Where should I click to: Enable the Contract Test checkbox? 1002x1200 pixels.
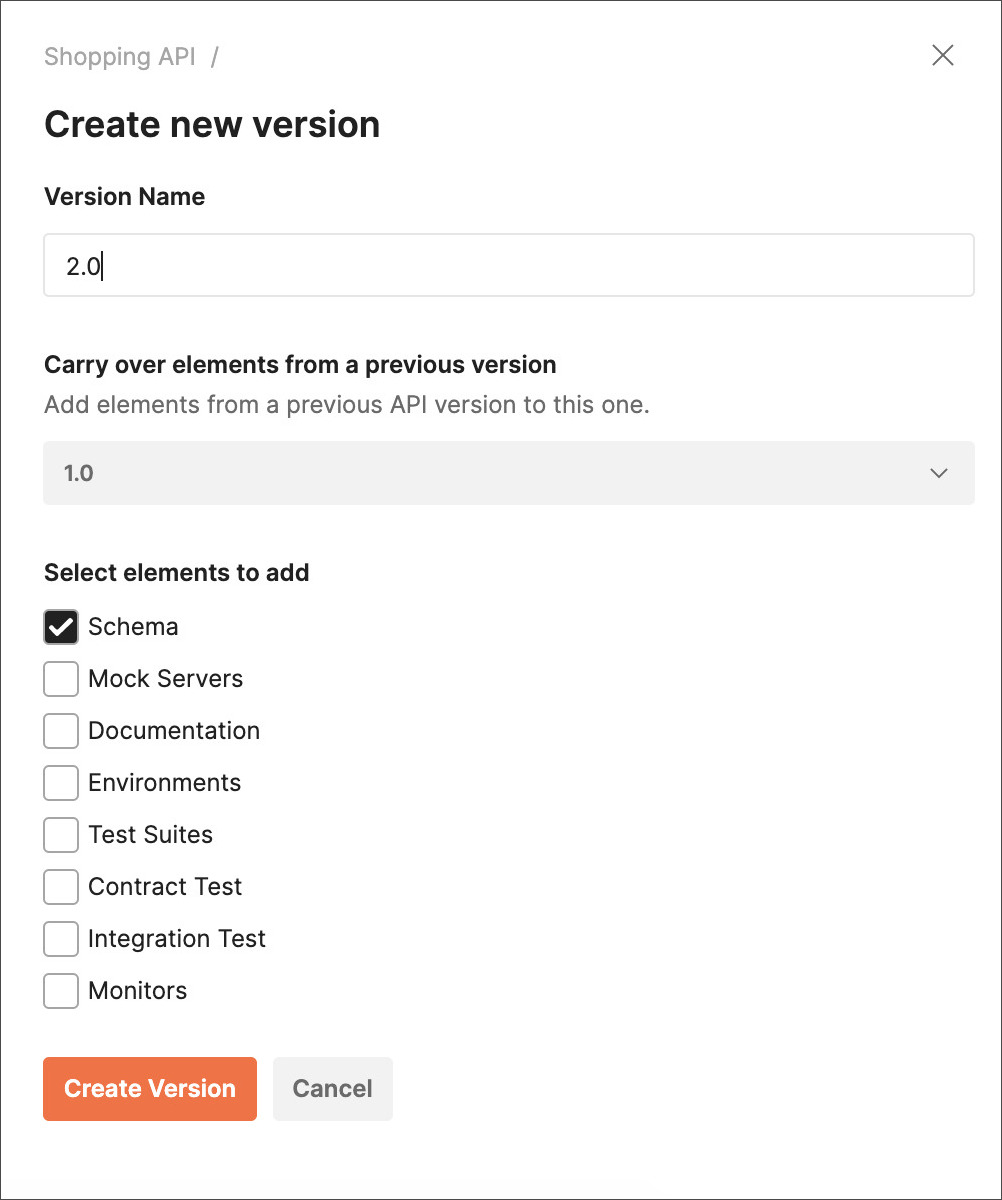[x=61, y=887]
